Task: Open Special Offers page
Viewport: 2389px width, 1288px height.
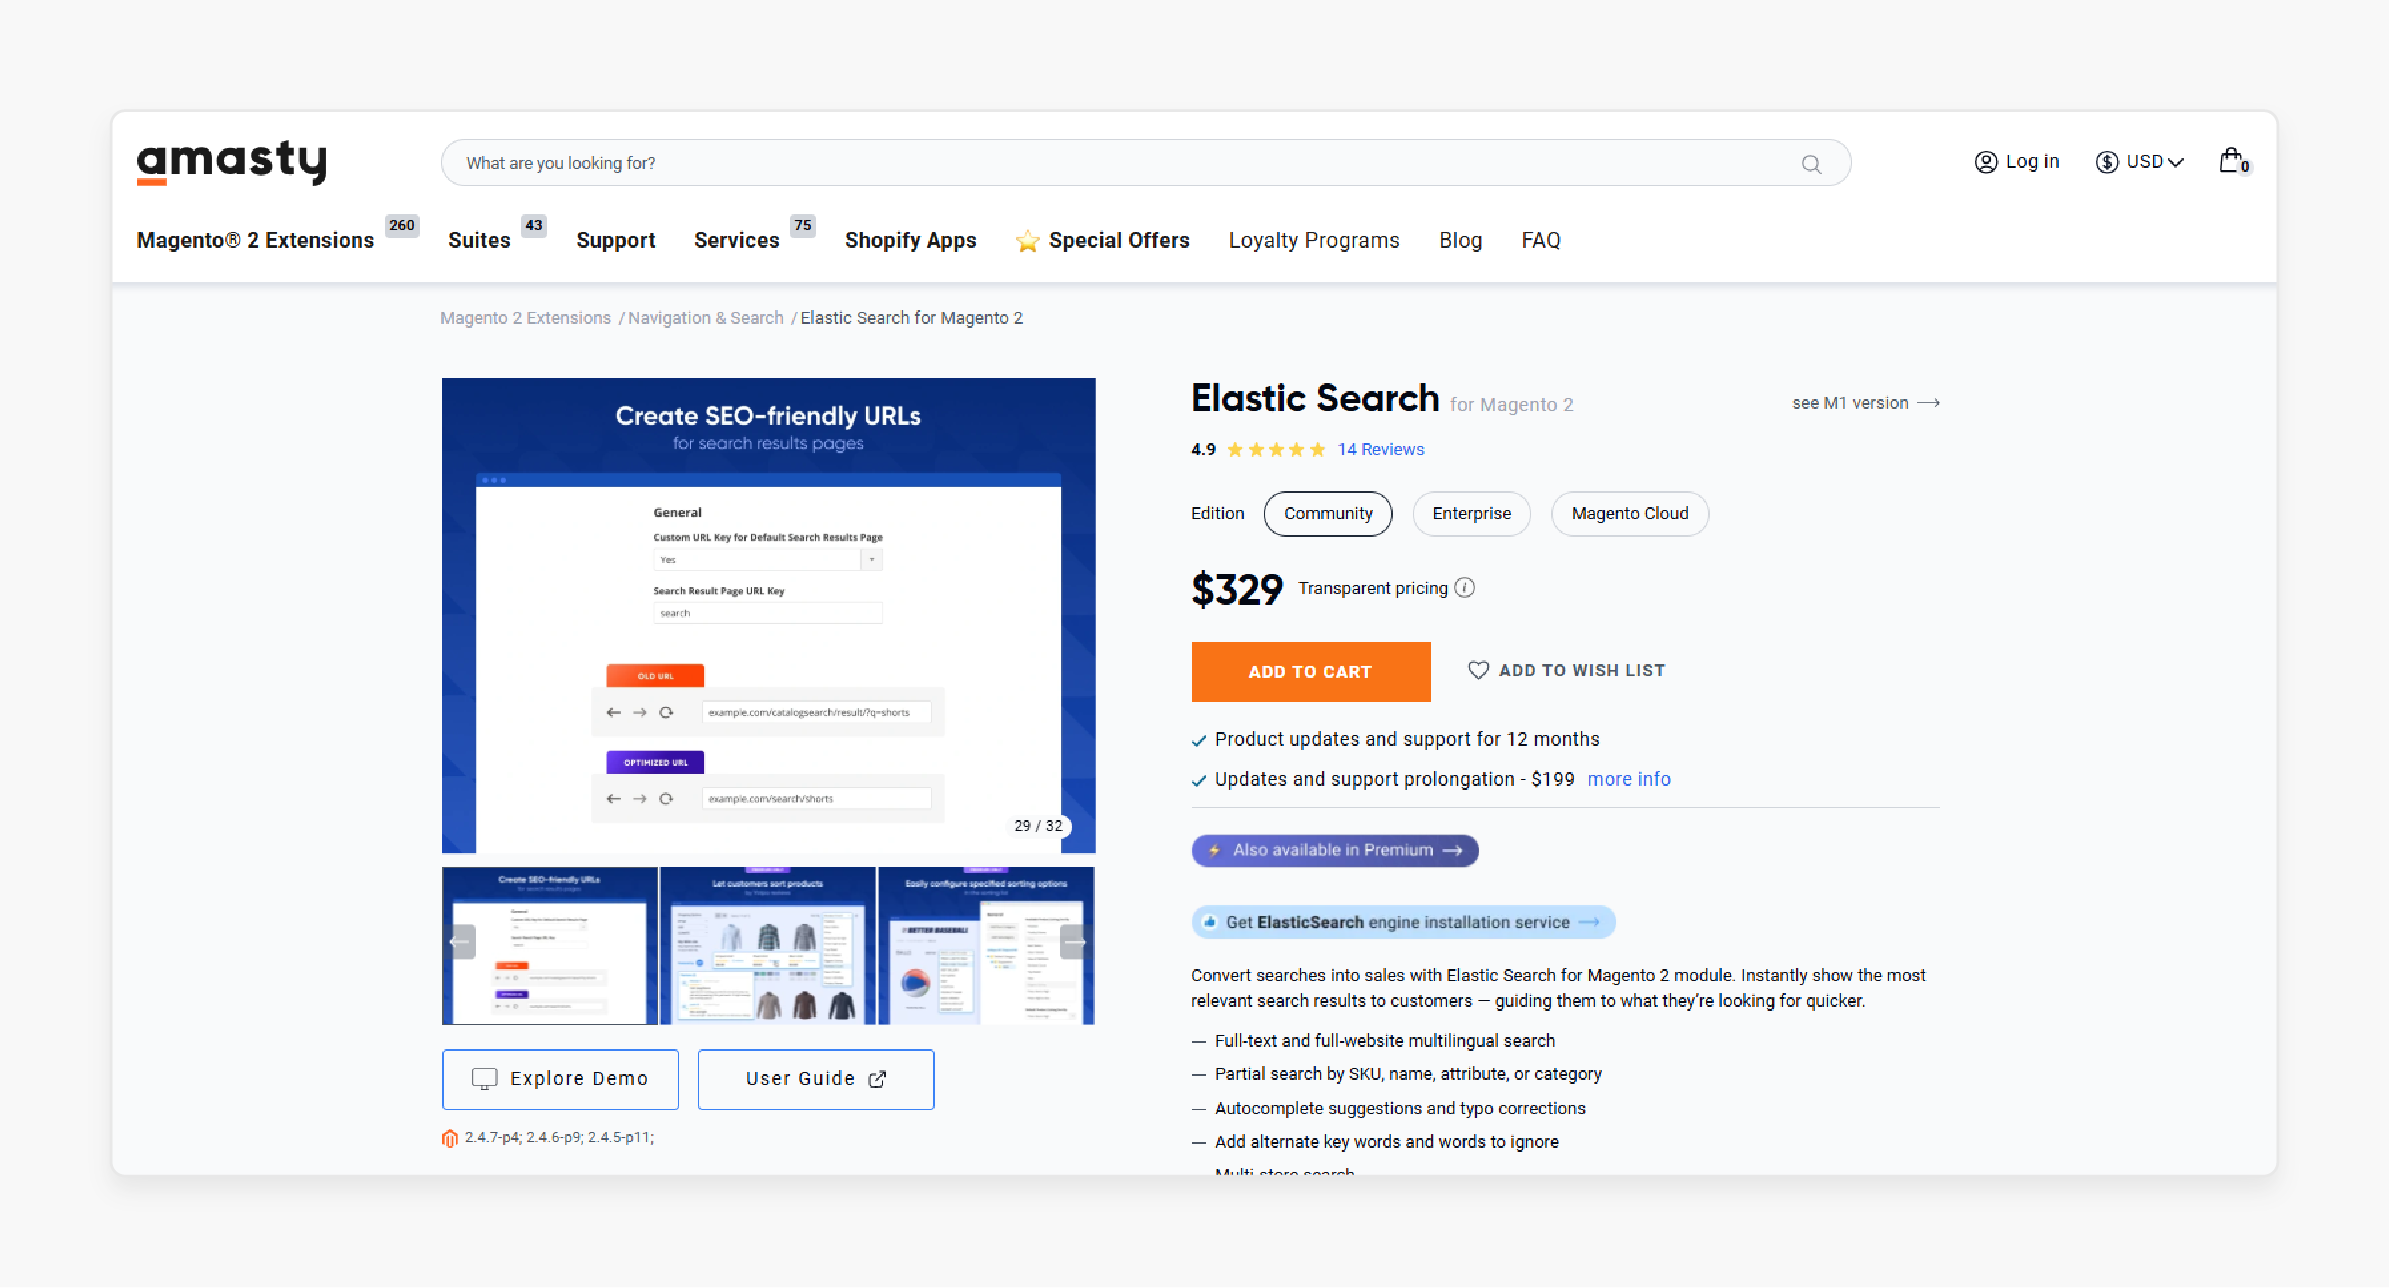Action: pyautogui.click(x=1119, y=241)
